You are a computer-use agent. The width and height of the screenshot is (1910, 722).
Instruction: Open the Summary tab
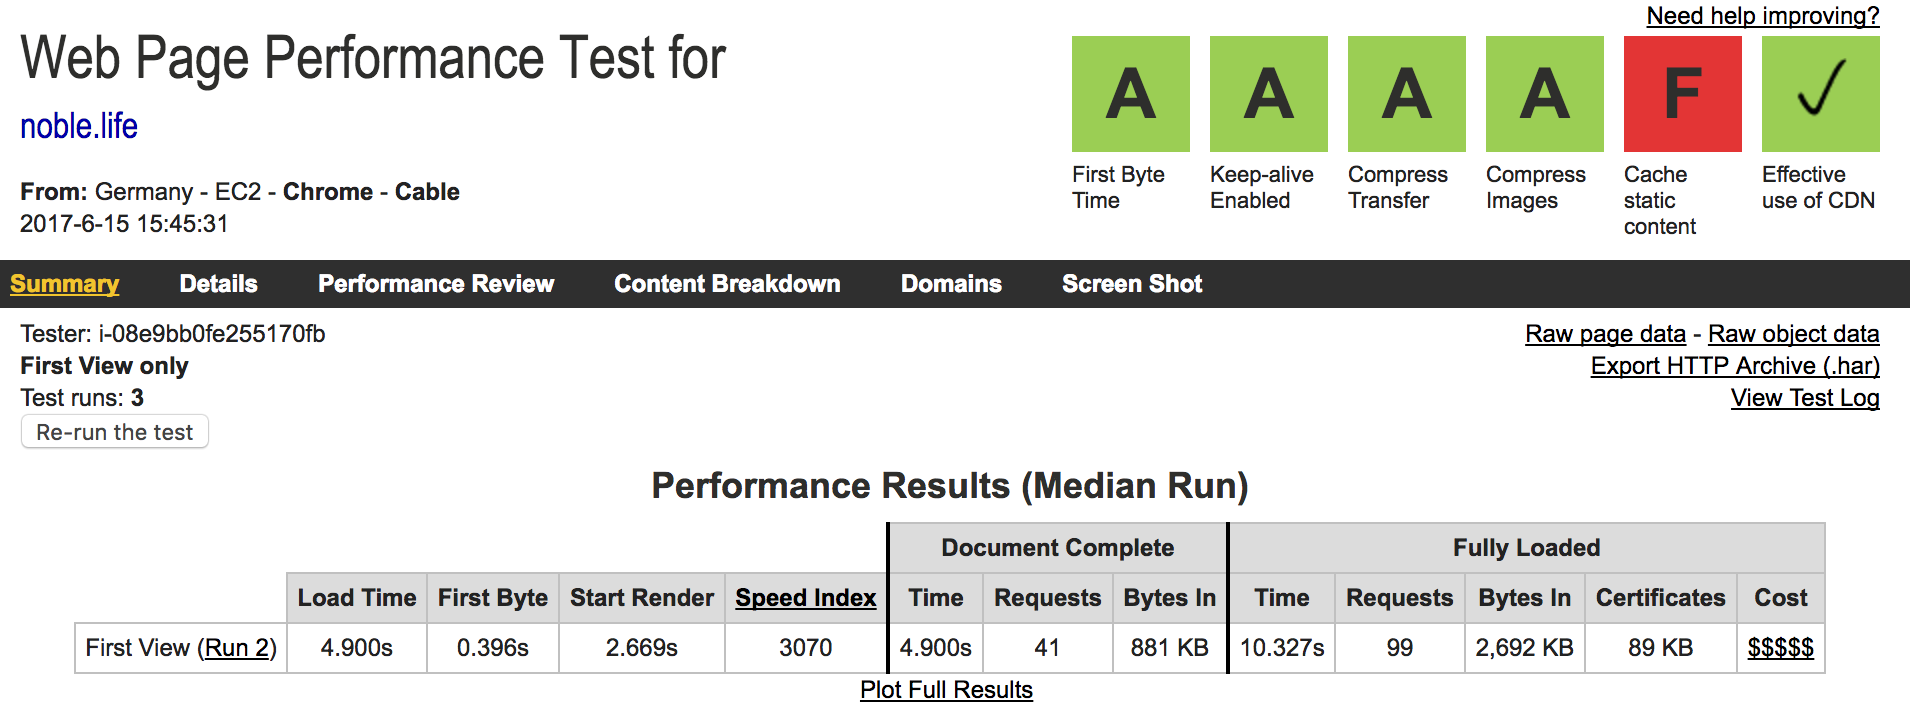[x=65, y=284]
